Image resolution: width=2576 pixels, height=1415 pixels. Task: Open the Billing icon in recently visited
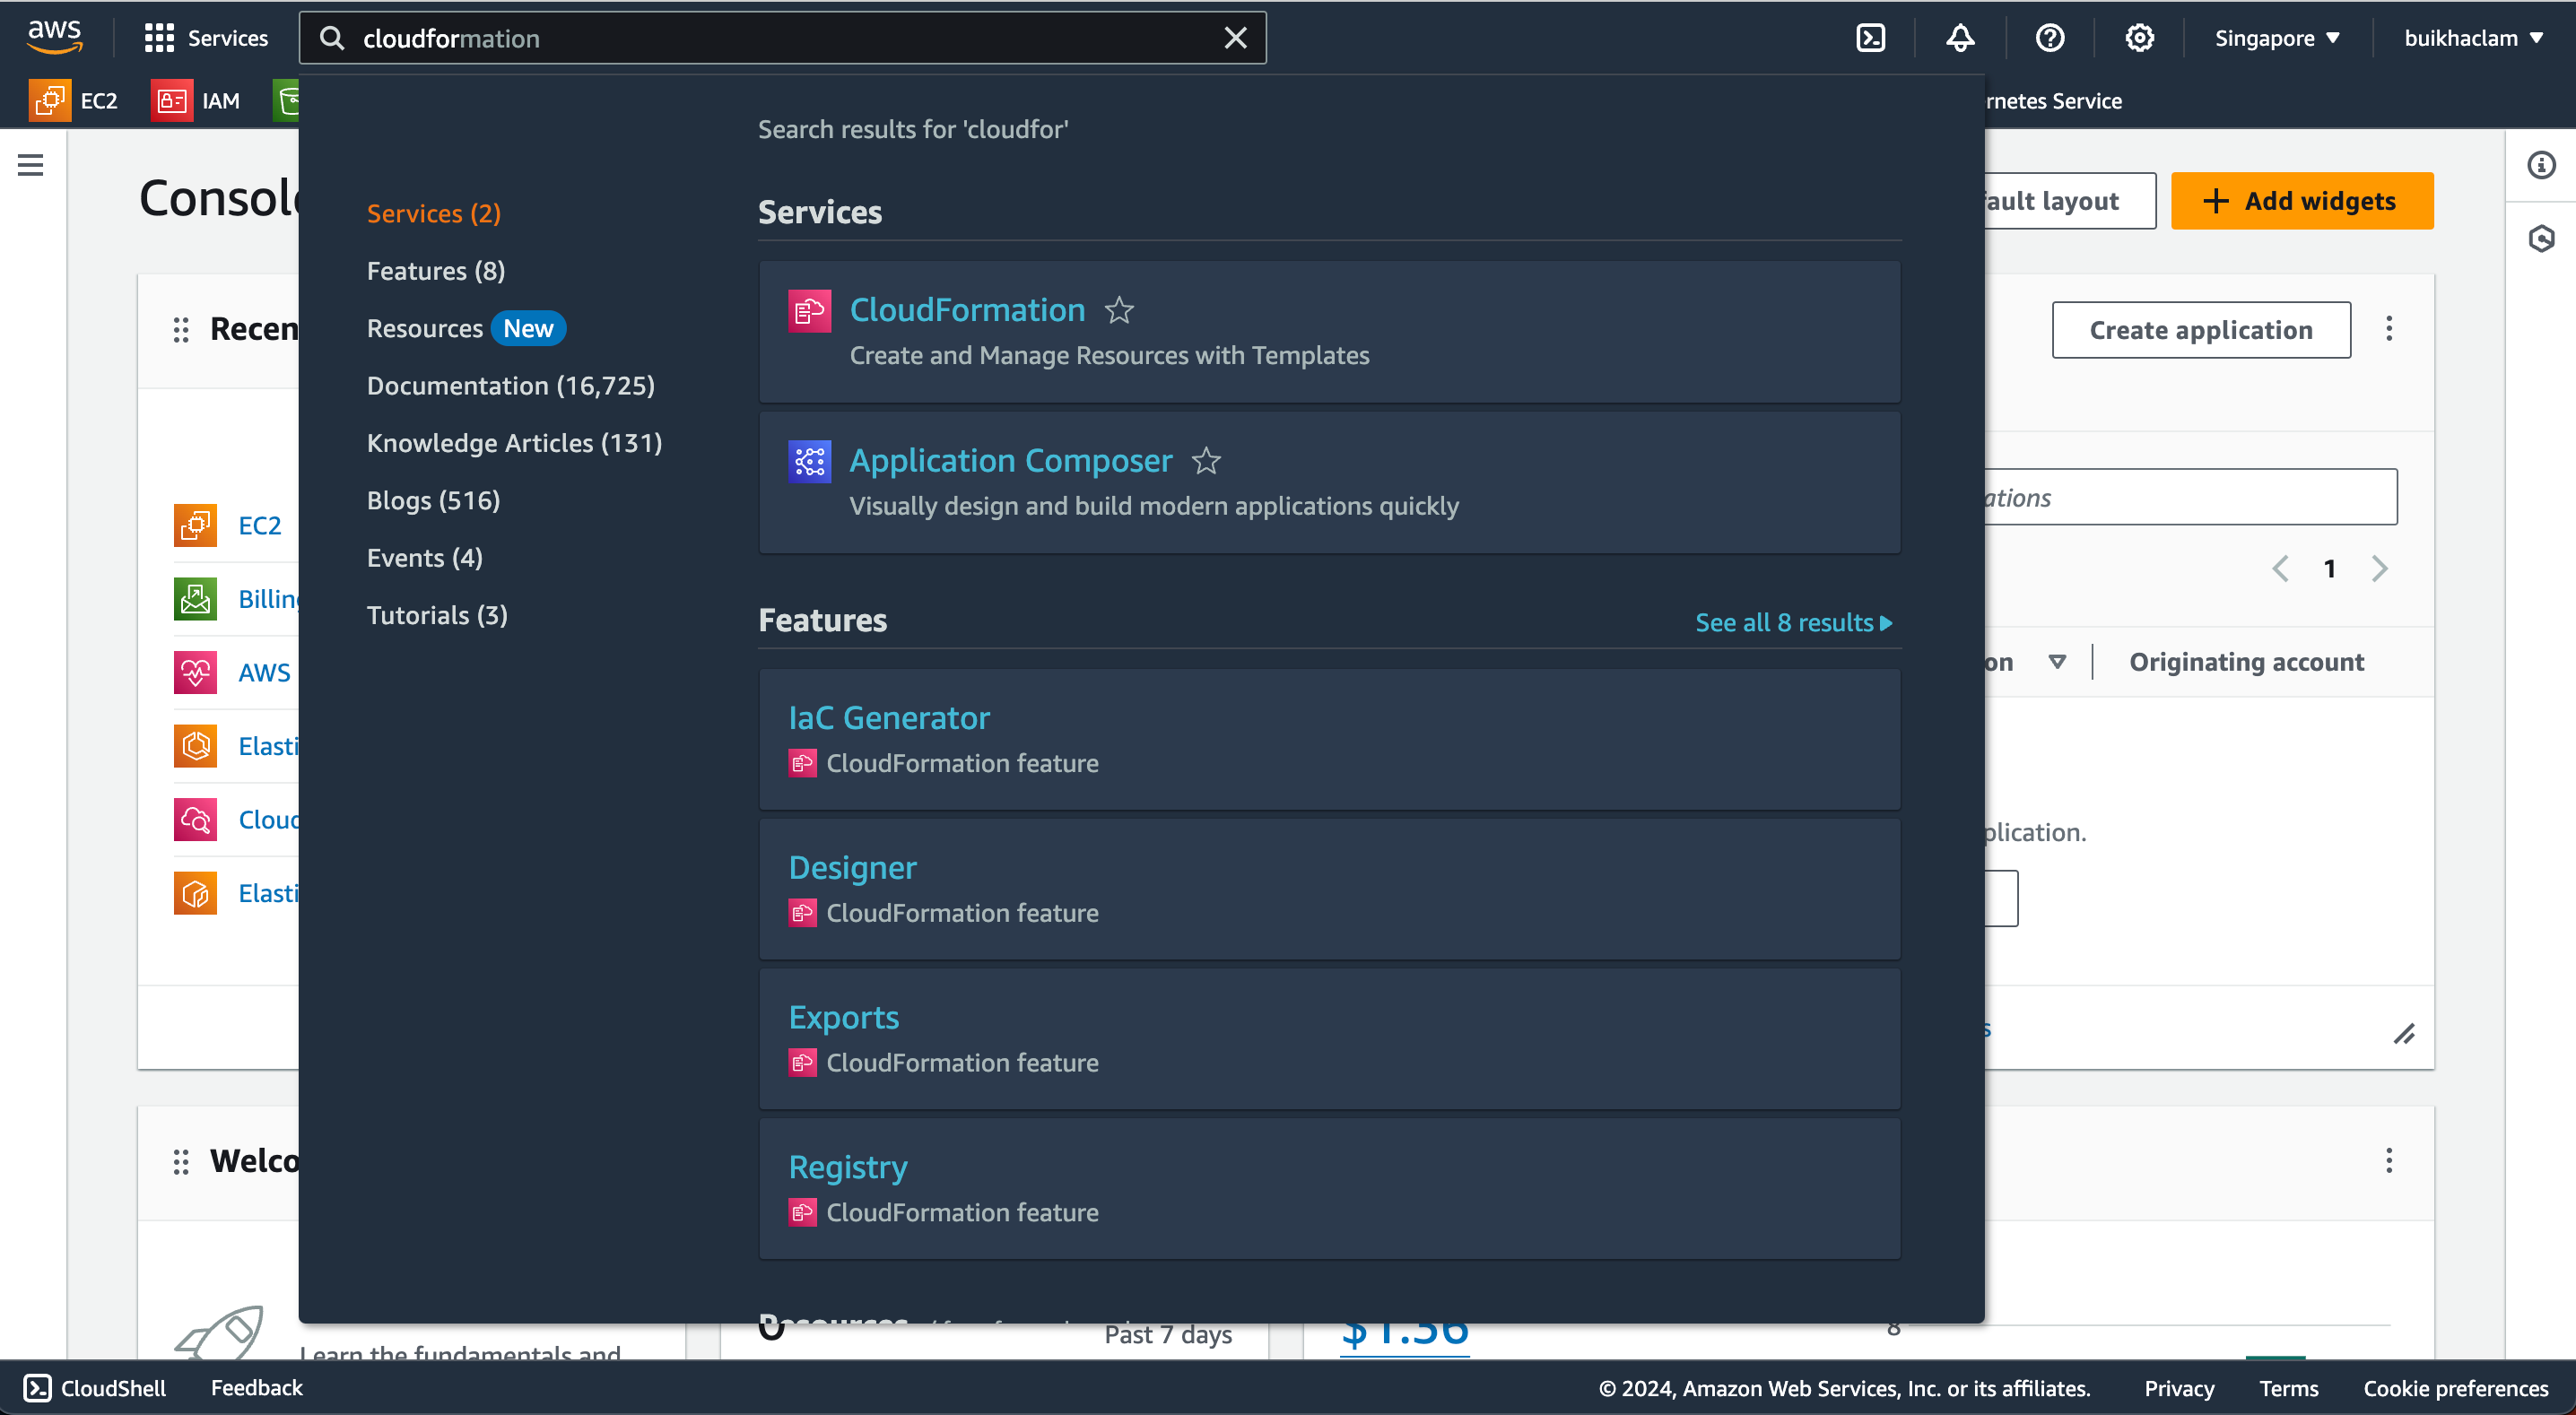click(195, 599)
